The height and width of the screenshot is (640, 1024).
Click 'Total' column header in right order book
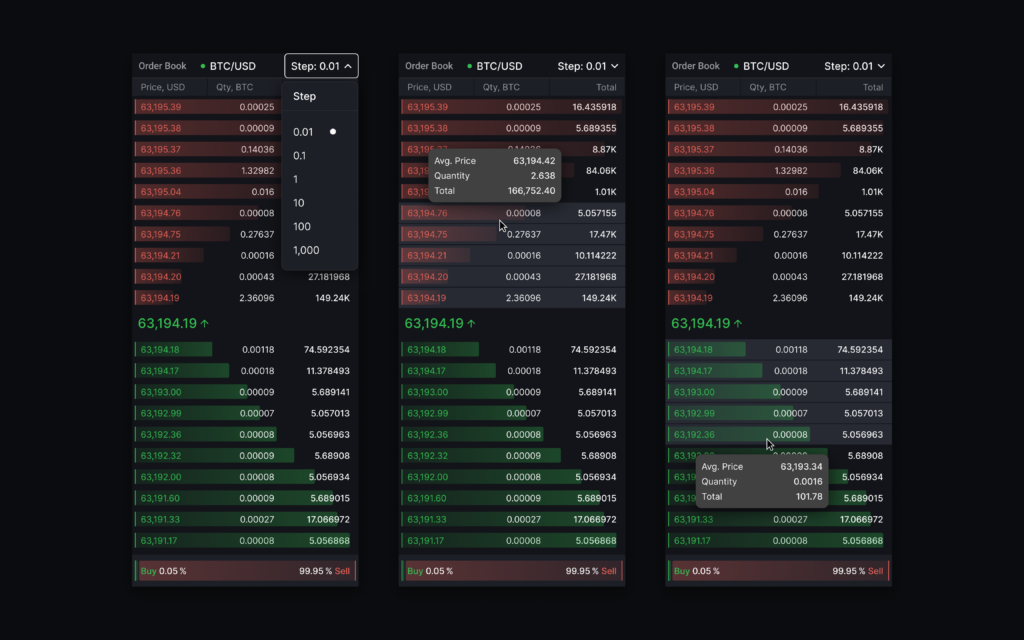click(x=872, y=87)
